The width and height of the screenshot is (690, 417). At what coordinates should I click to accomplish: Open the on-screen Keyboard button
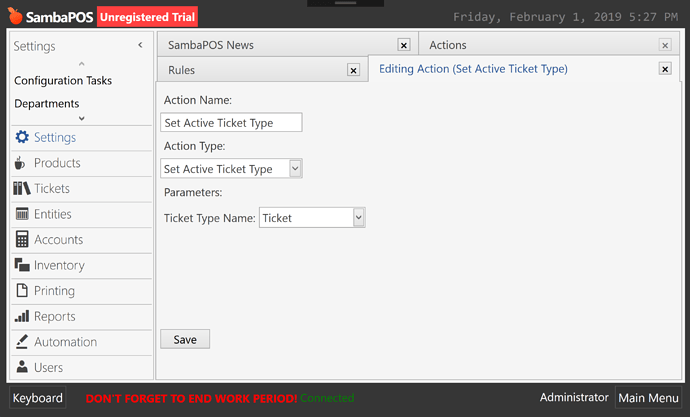tap(37, 398)
